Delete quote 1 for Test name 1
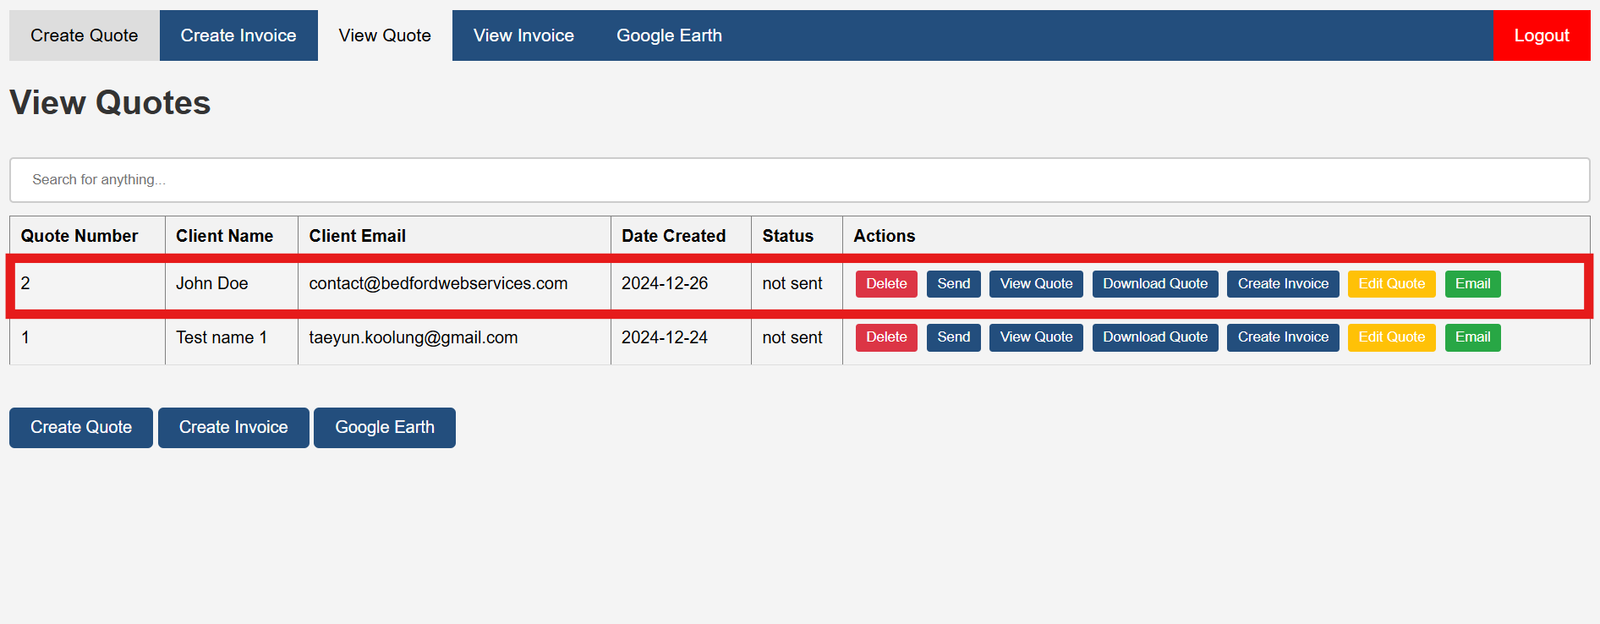 coord(886,337)
